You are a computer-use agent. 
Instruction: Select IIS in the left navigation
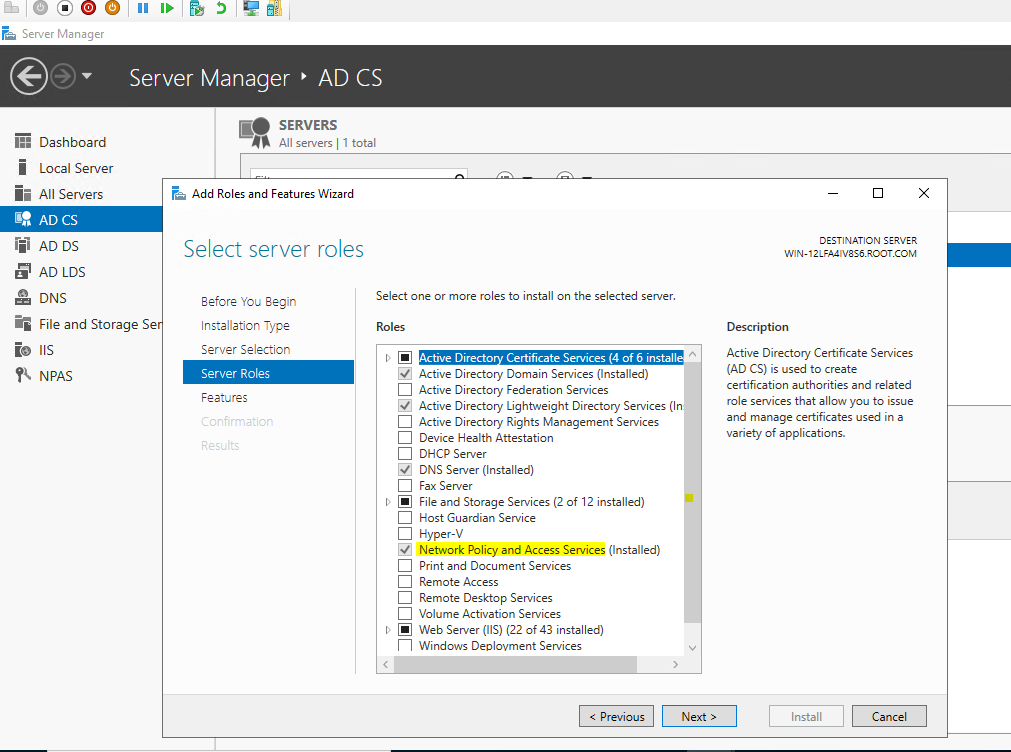click(x=48, y=350)
